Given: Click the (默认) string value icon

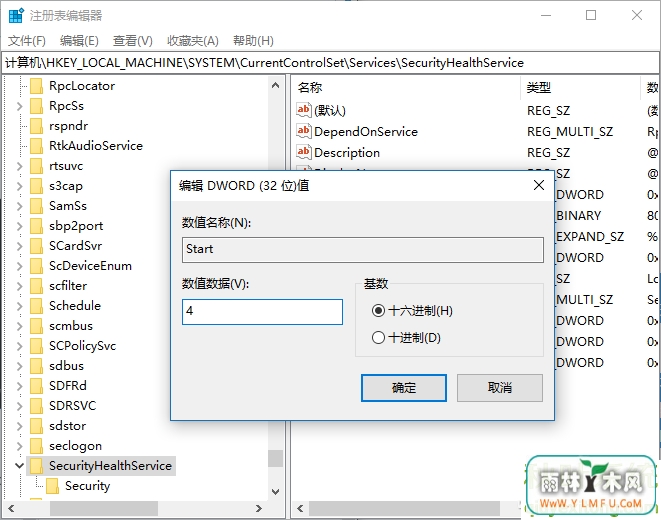Looking at the screenshot, I should point(304,110).
